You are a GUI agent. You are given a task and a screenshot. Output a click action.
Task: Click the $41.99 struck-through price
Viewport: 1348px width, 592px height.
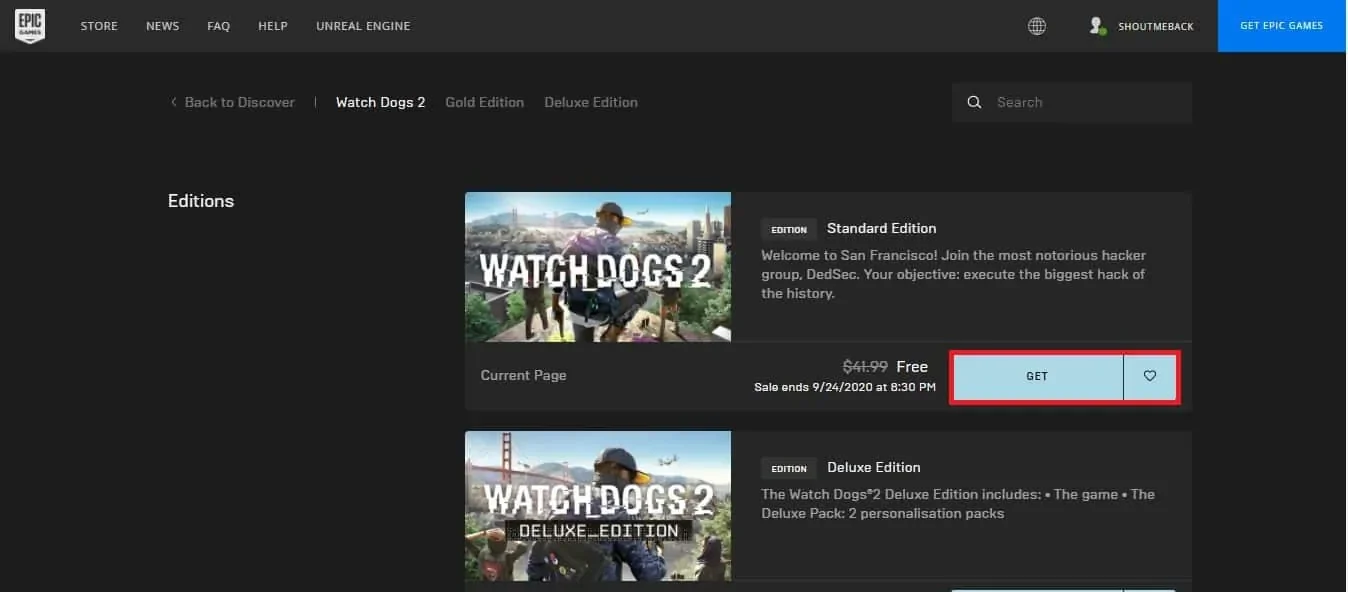(x=865, y=366)
